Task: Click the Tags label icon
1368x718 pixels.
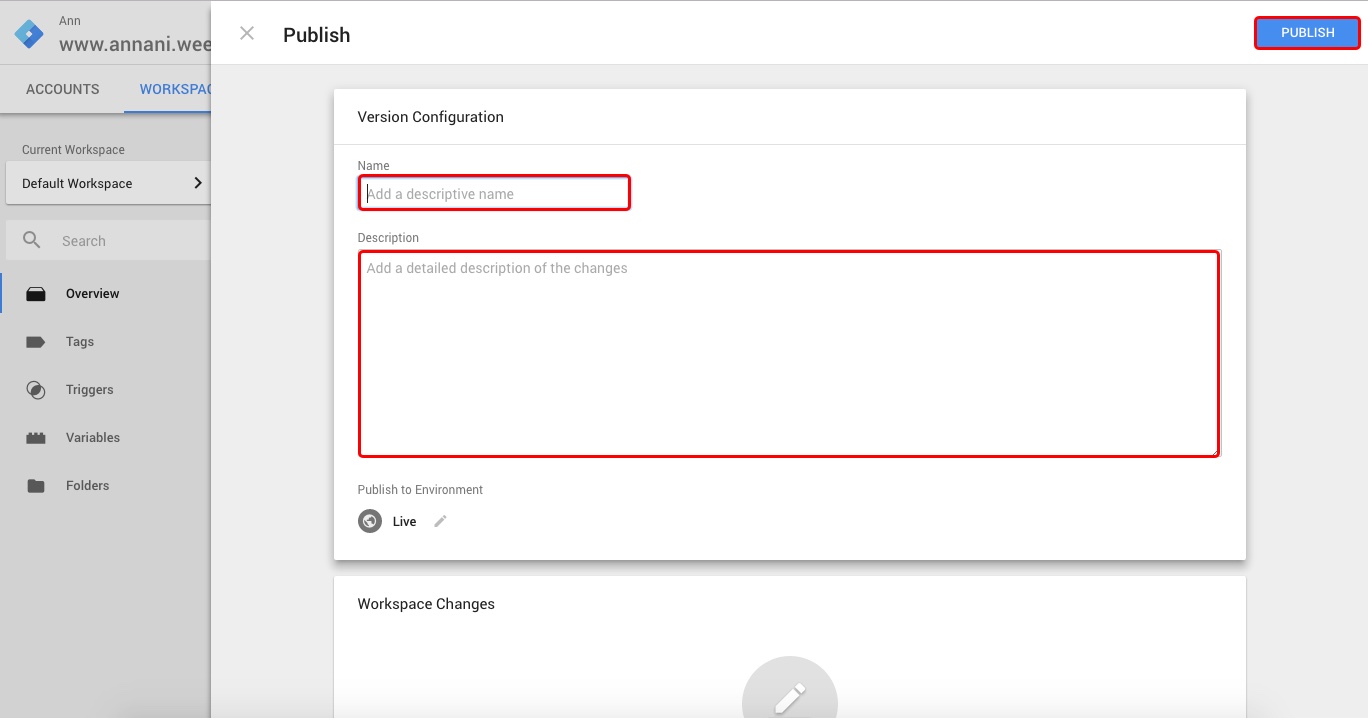Action: click(36, 342)
